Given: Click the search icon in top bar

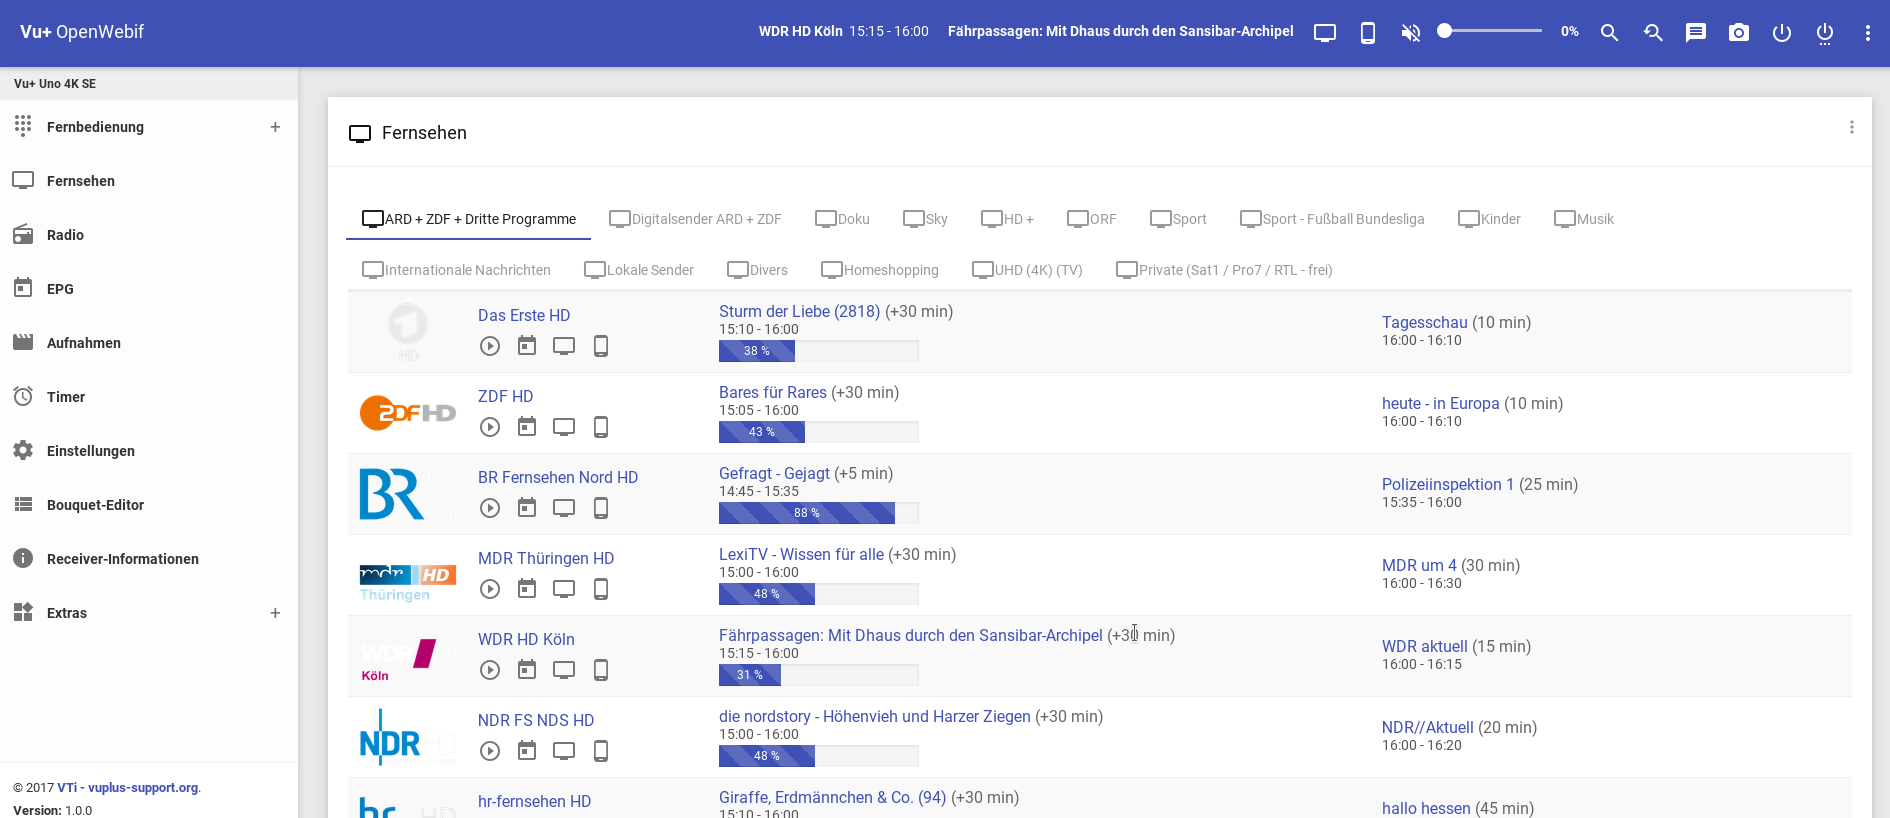Looking at the screenshot, I should coord(1609,33).
